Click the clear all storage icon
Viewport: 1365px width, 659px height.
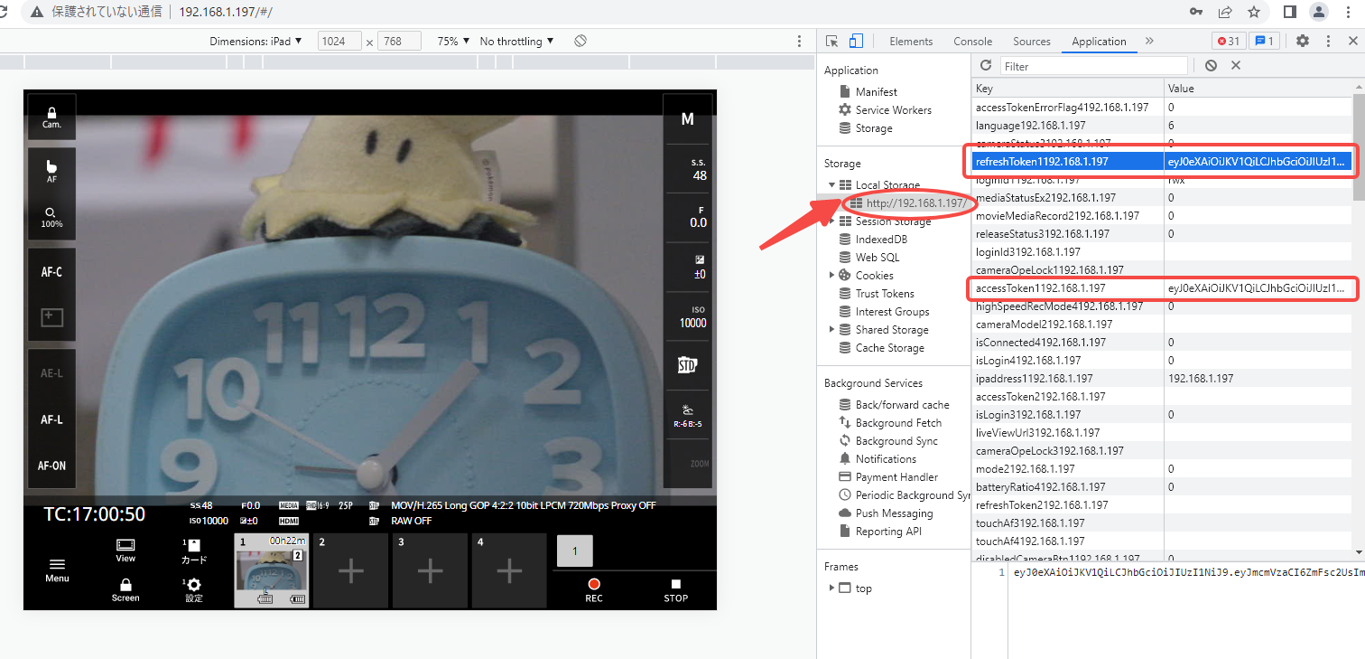(x=1211, y=65)
